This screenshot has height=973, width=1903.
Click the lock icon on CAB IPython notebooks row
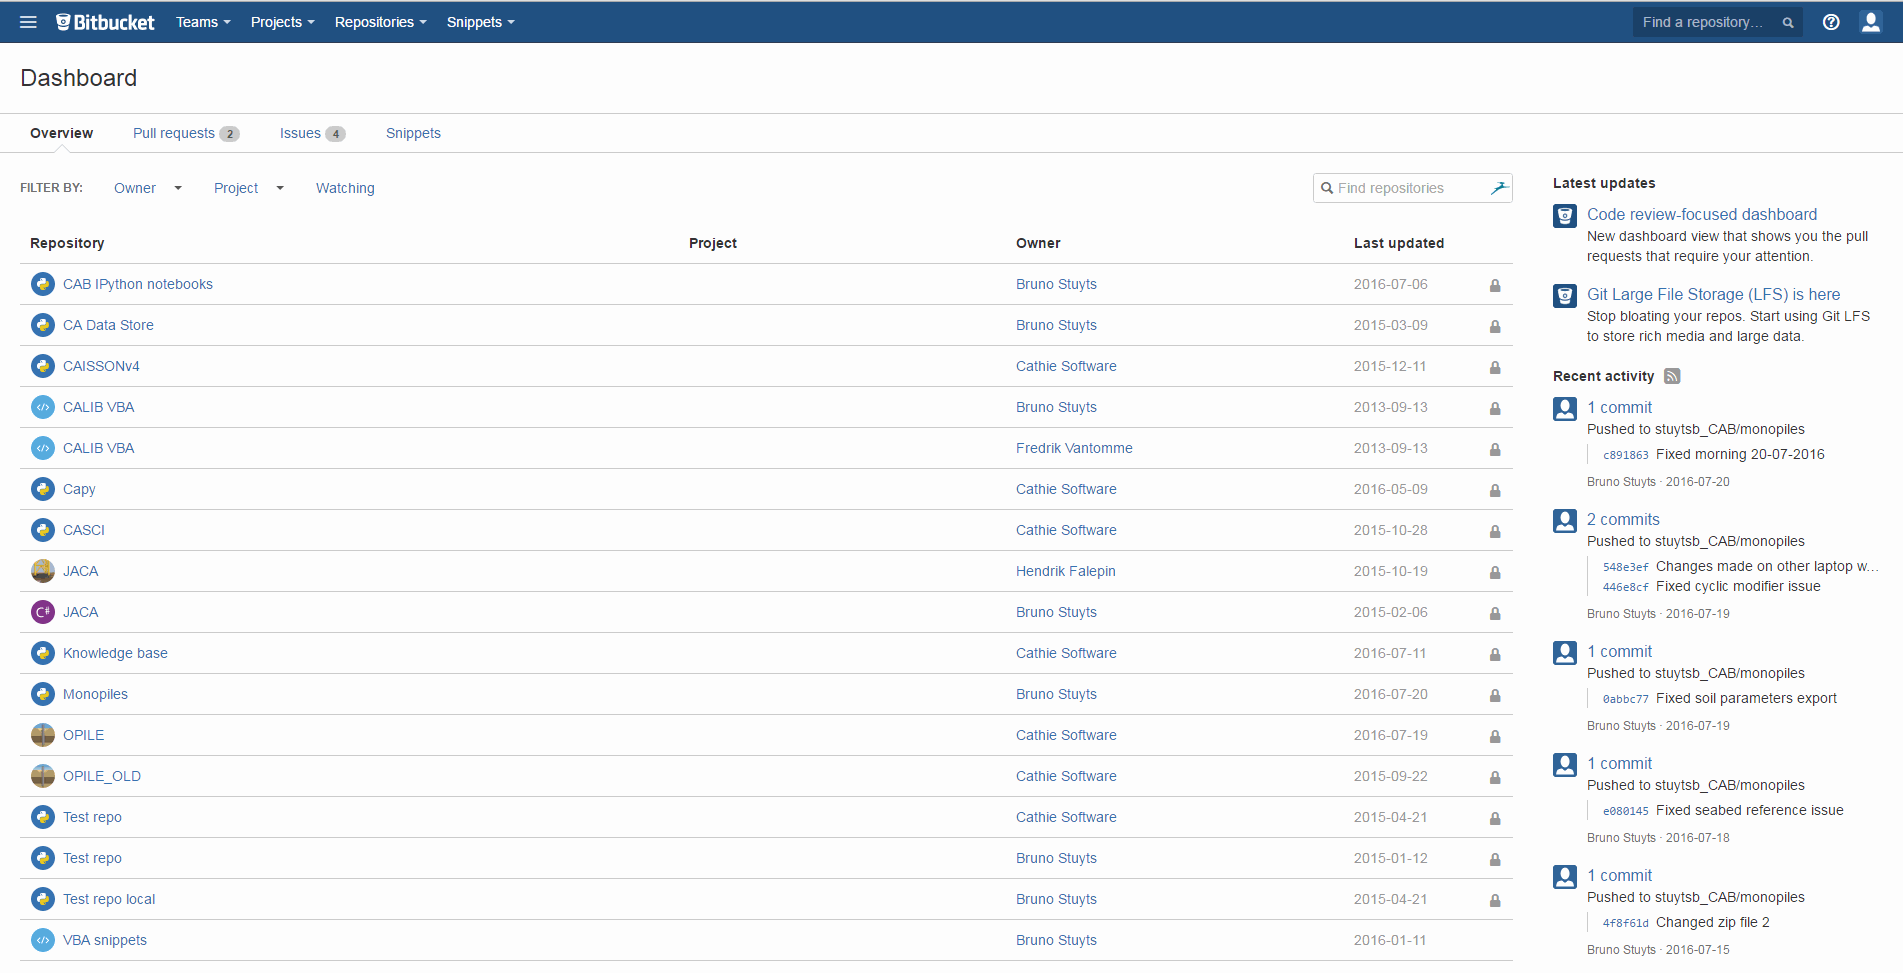click(x=1495, y=285)
